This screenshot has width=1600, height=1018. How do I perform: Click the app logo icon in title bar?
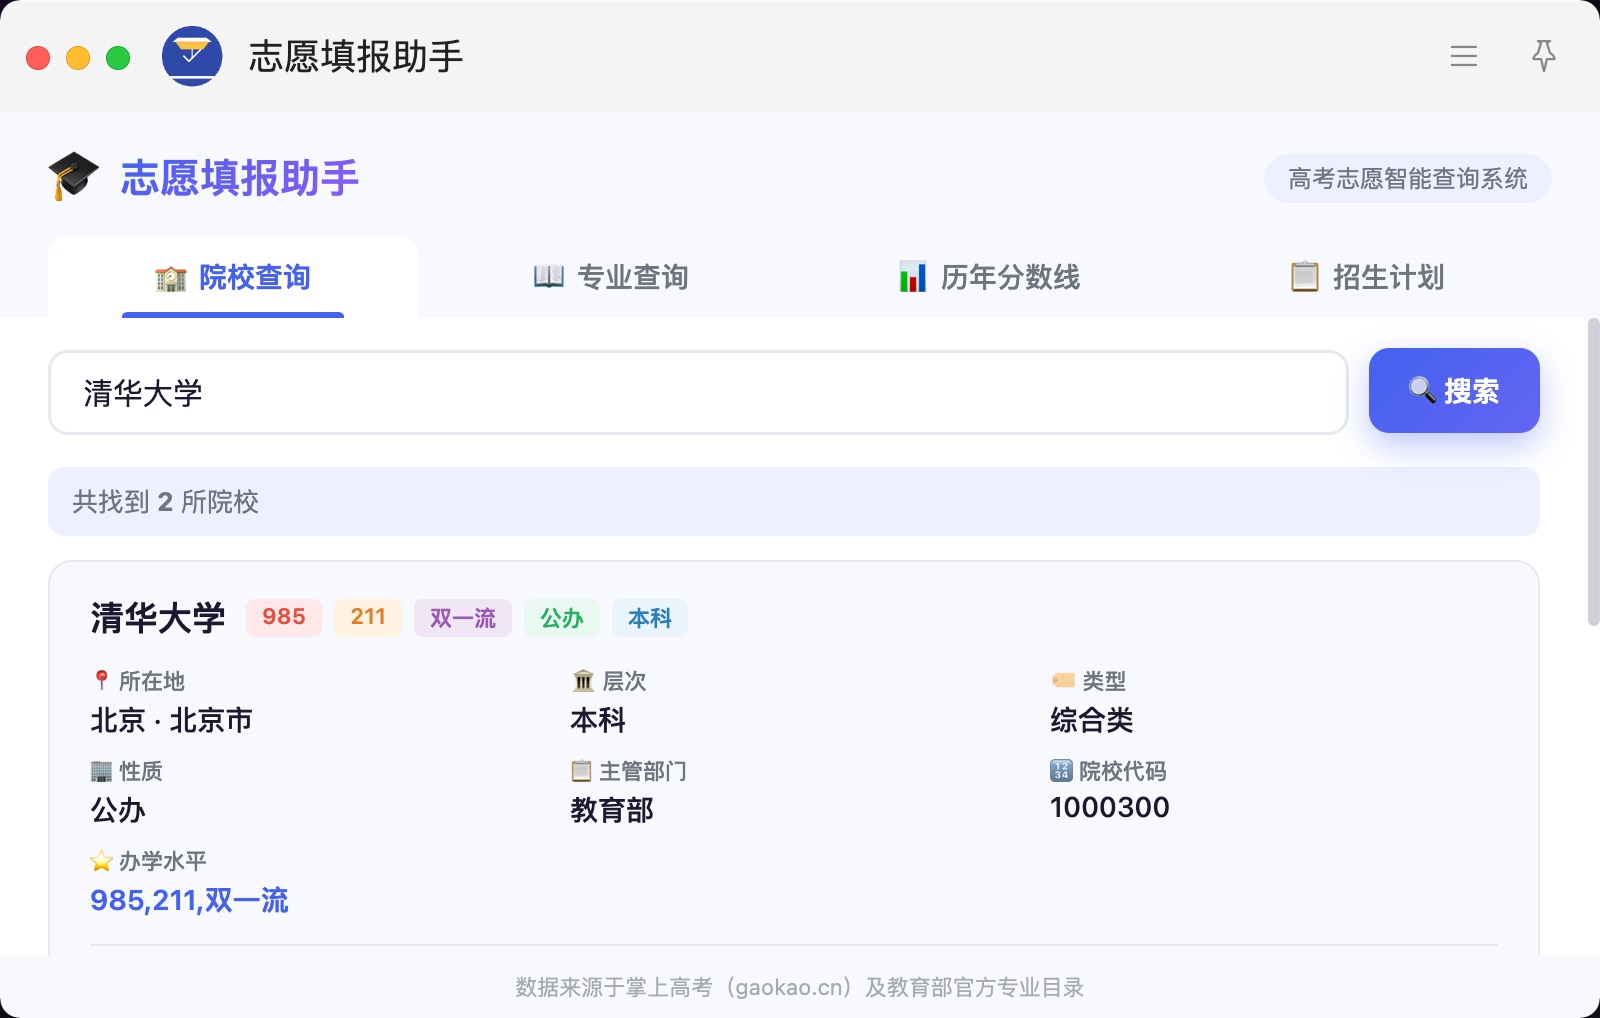tap(192, 56)
